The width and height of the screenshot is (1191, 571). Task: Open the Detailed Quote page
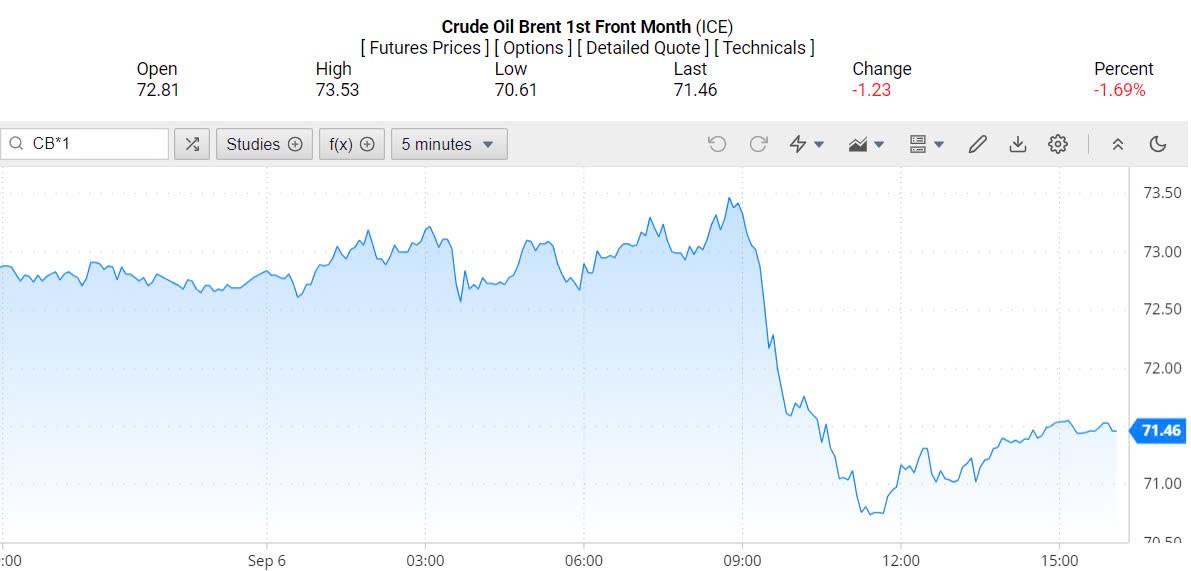coord(643,48)
